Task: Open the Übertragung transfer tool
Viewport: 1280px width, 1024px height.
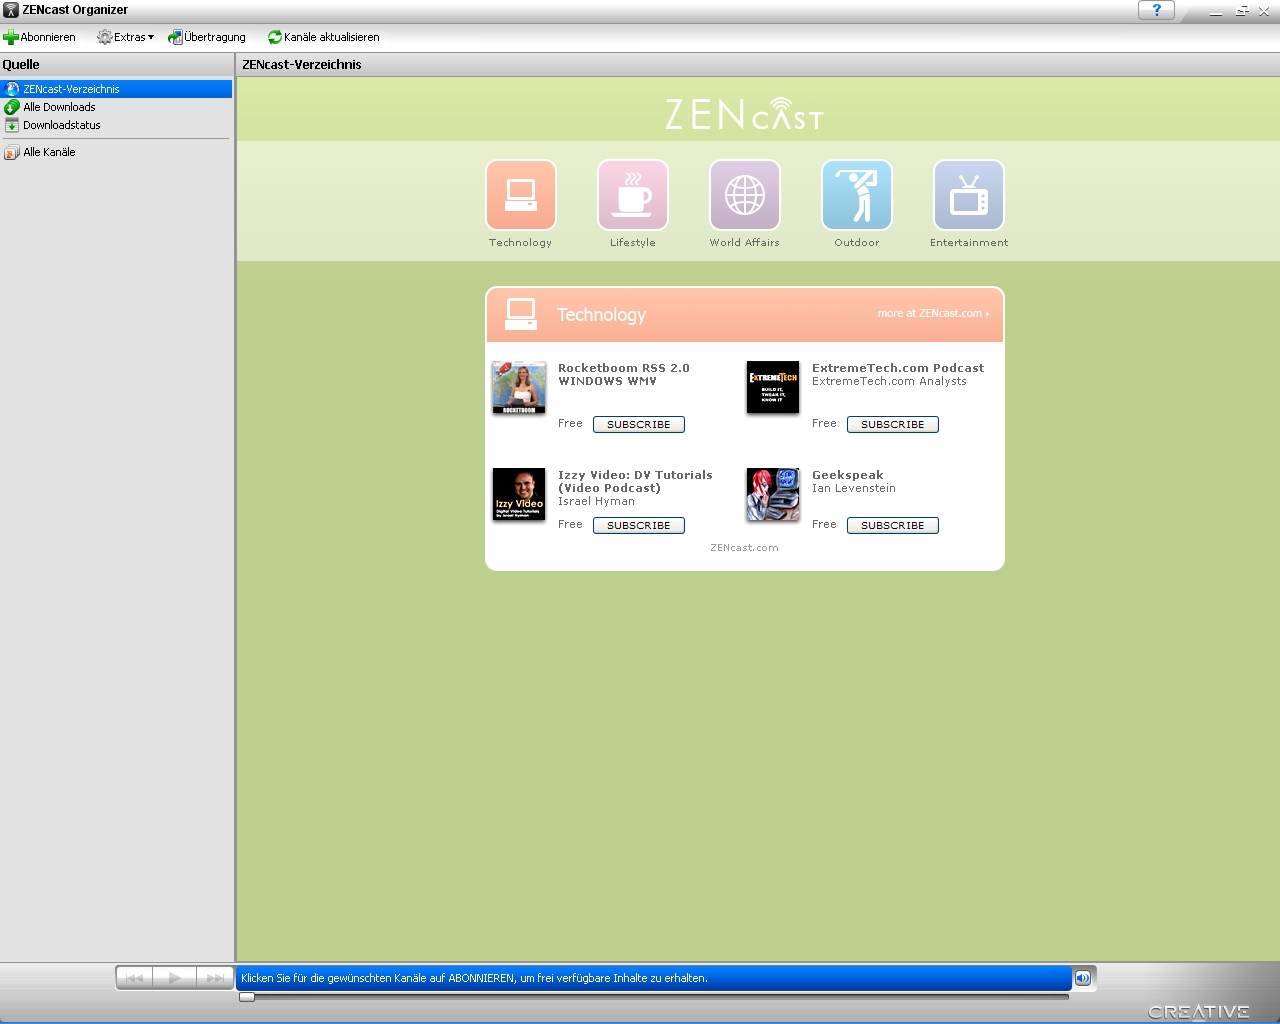Action: click(x=207, y=37)
